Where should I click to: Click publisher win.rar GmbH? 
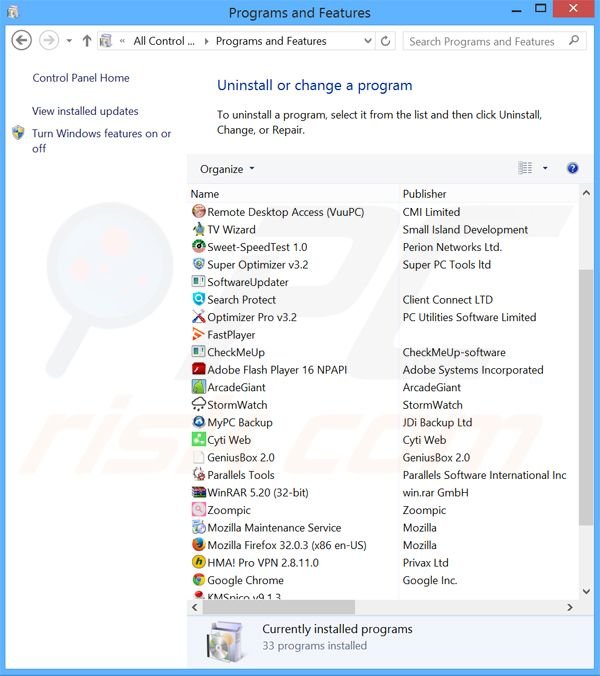pyautogui.click(x=435, y=492)
